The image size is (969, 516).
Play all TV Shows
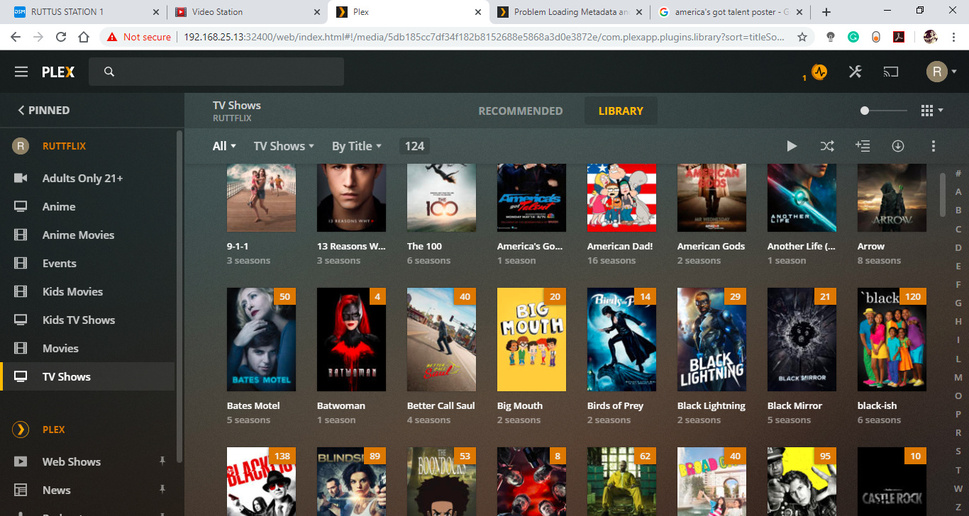pos(792,146)
